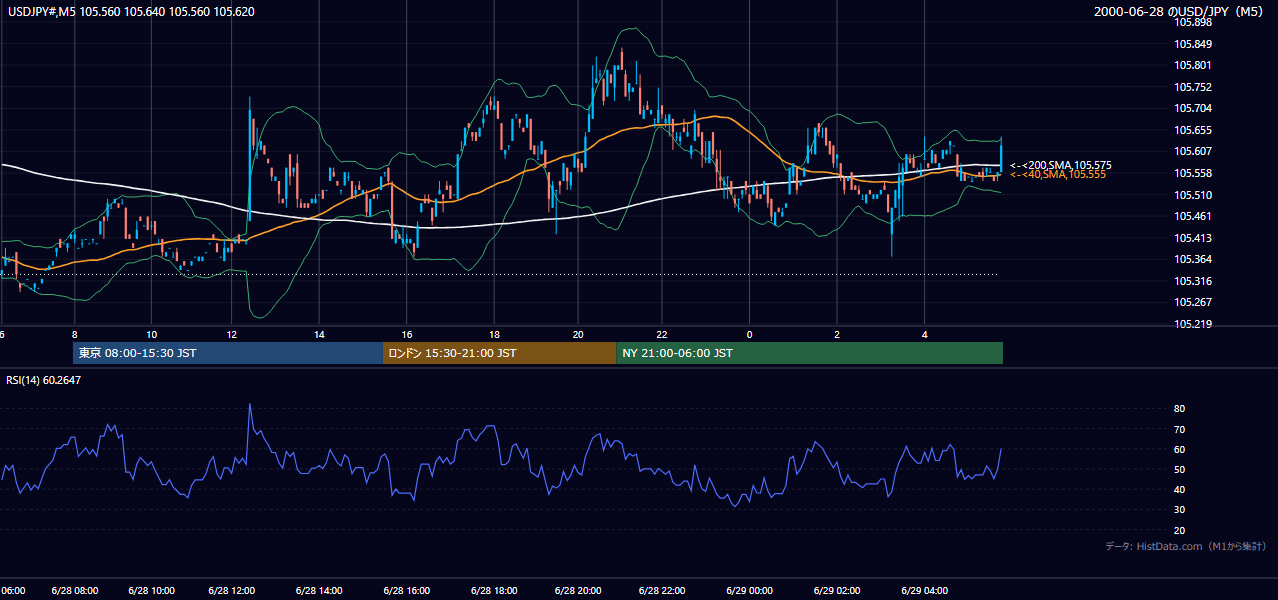
Task: Click price axis label 105.849
Action: pos(1193,44)
